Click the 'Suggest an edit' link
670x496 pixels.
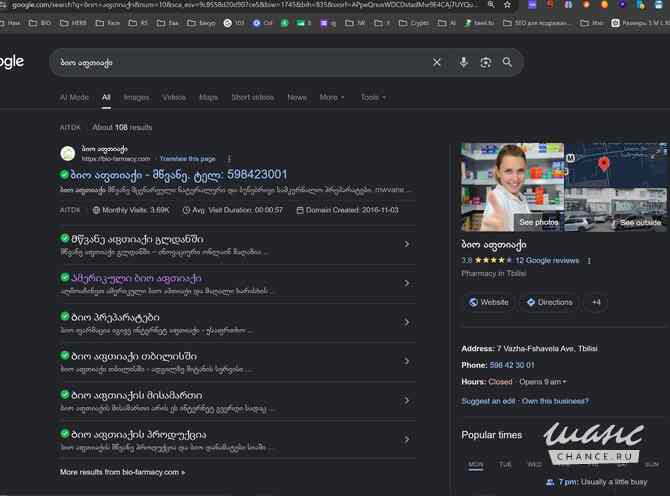click(x=488, y=401)
